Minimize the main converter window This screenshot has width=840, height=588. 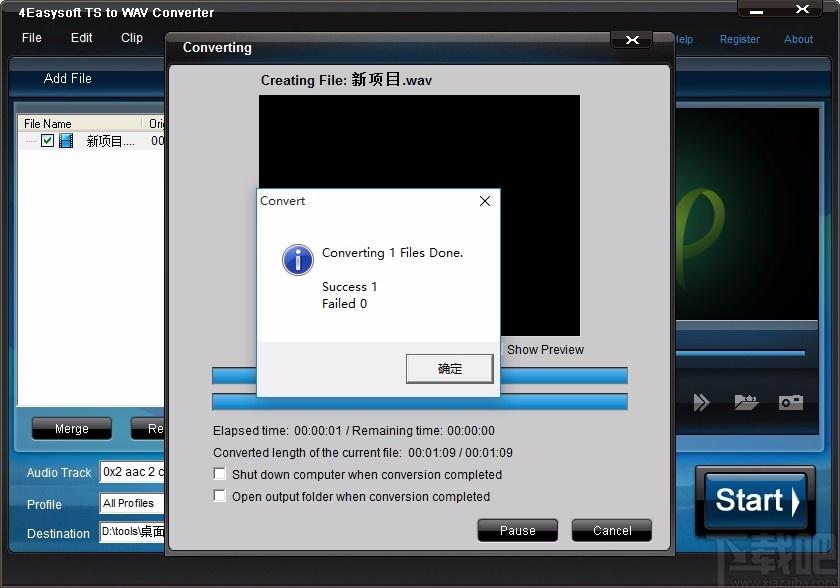756,11
